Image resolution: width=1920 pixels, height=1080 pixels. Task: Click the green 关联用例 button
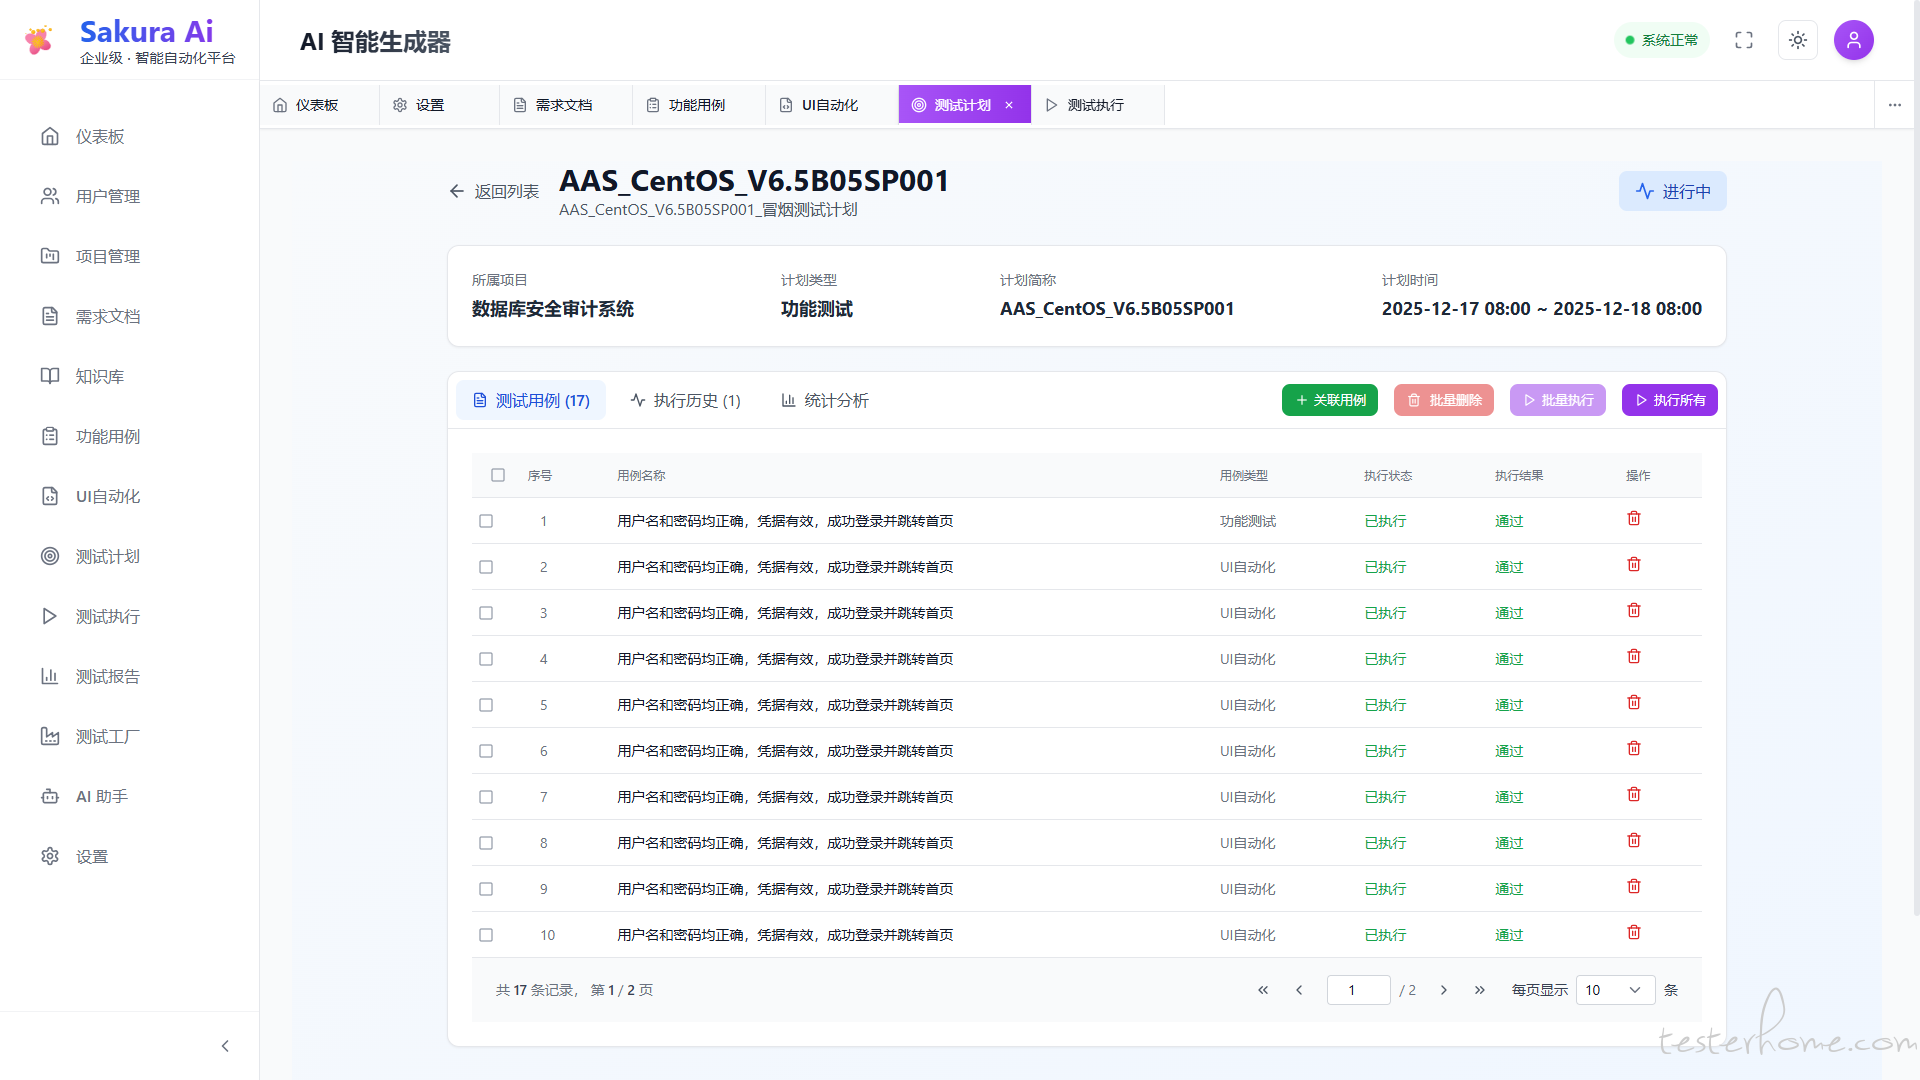(1329, 400)
